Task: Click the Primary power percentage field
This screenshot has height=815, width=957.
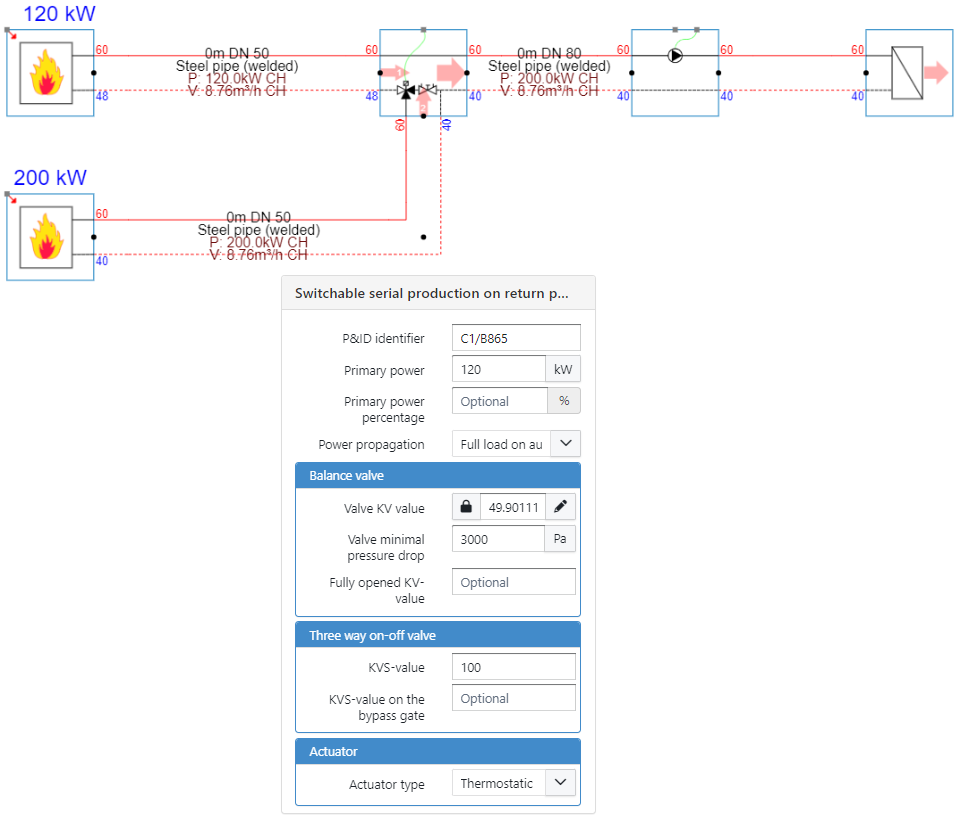Action: 499,401
